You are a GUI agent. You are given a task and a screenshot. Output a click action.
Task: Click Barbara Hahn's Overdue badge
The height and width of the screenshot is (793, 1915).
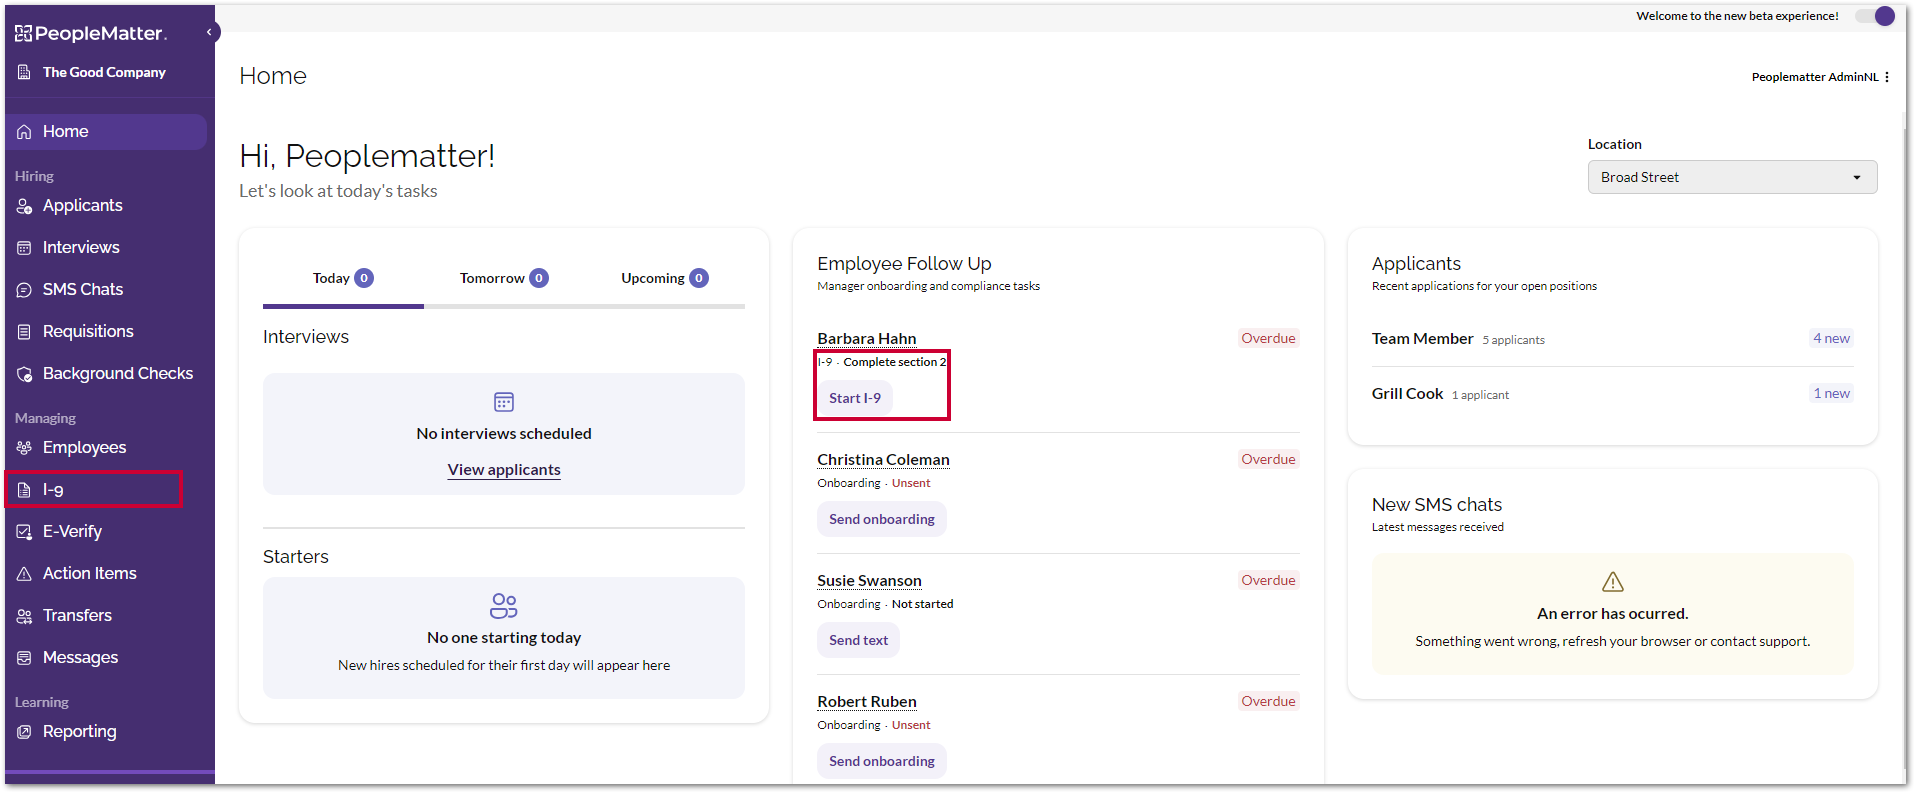pos(1268,338)
